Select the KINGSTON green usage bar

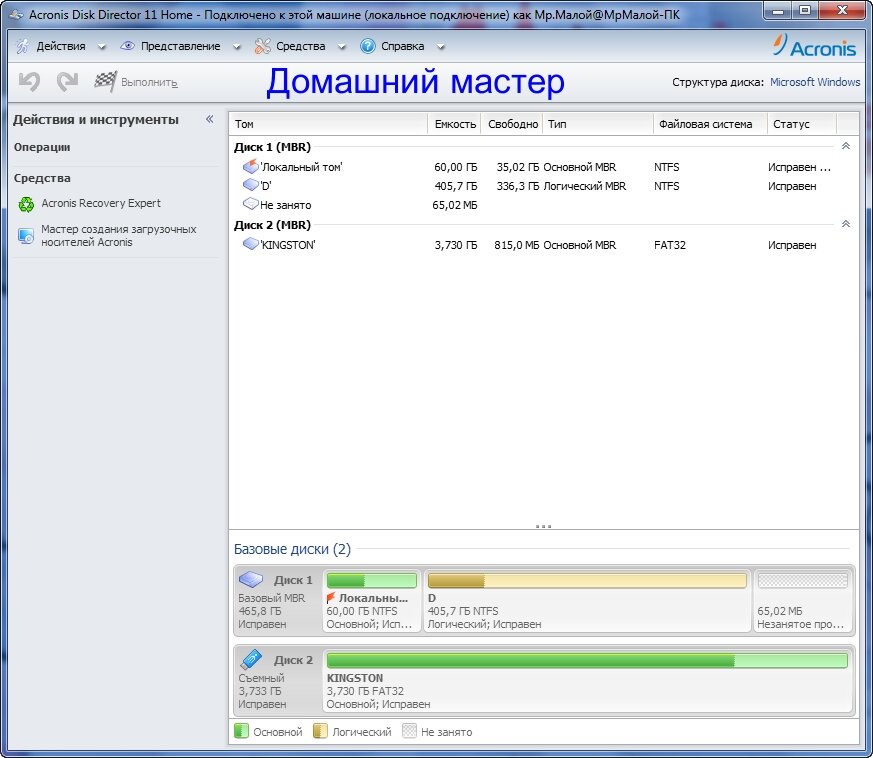(x=587, y=661)
